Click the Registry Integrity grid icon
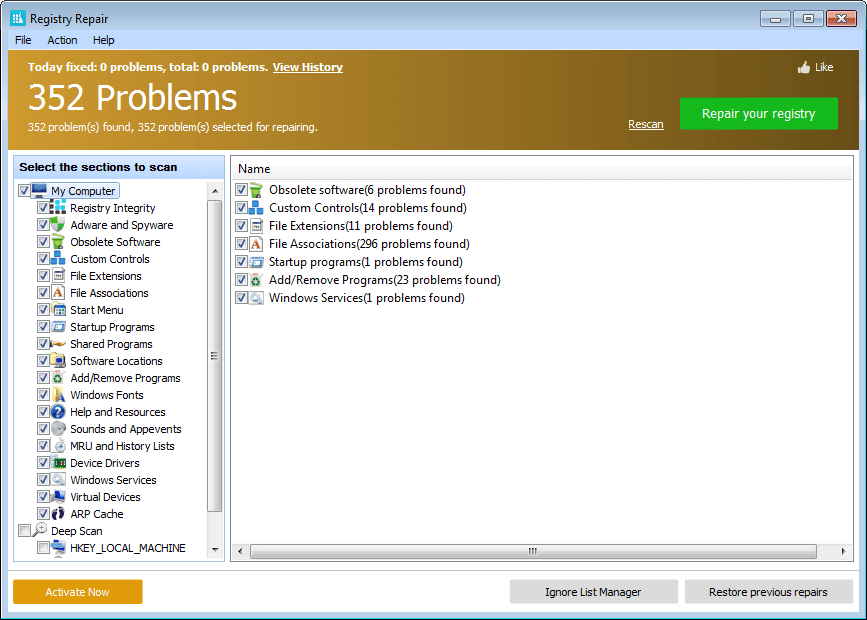The width and height of the screenshot is (867, 620). [x=58, y=207]
